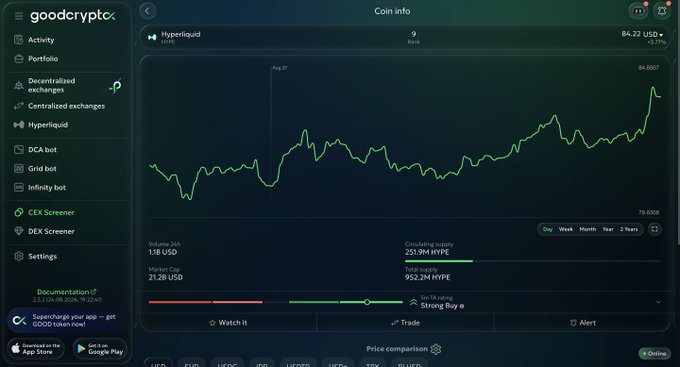Viewport: 680px width, 367px height.
Task: Expand the 5m TA rating chevron
Action: pos(658,302)
